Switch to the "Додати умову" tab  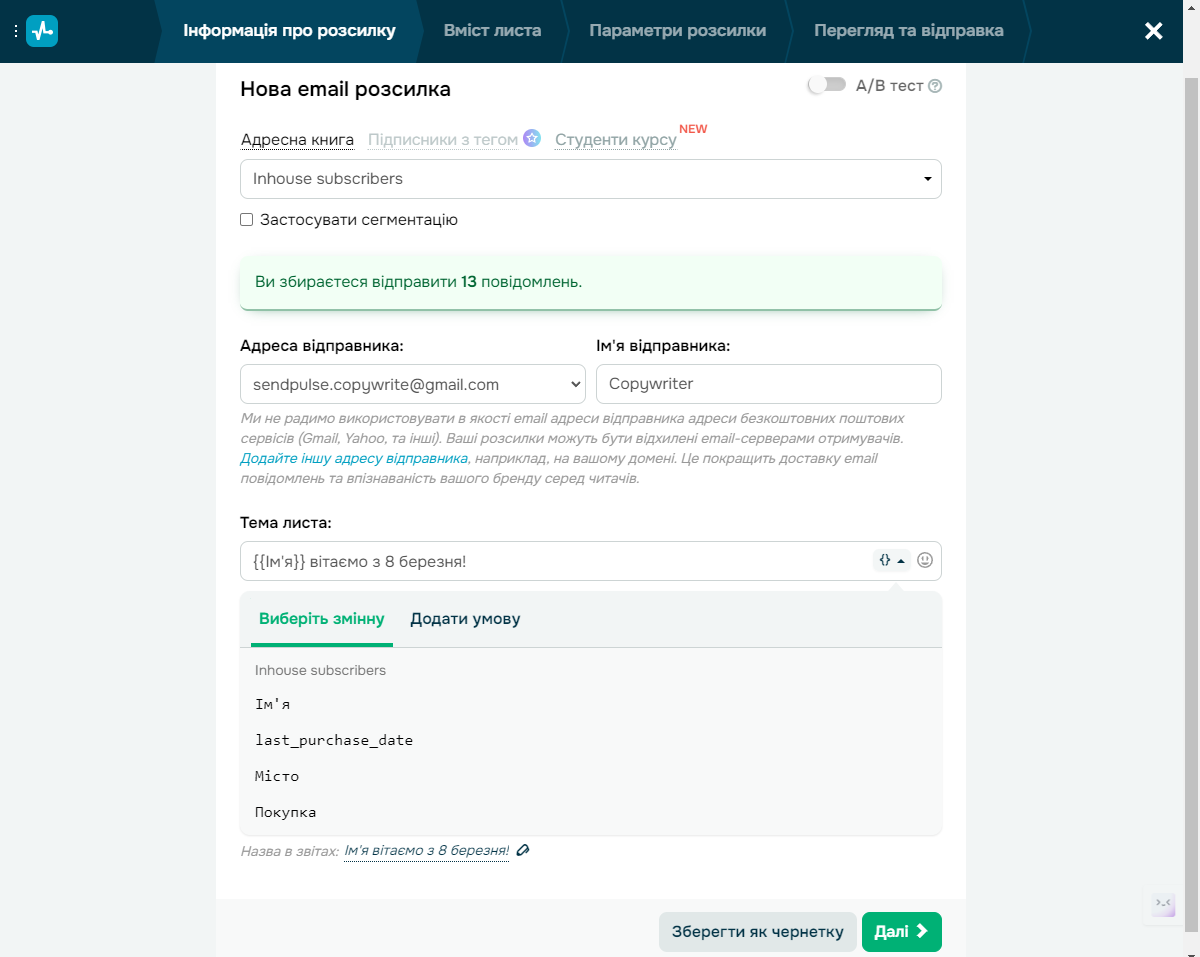coord(465,618)
